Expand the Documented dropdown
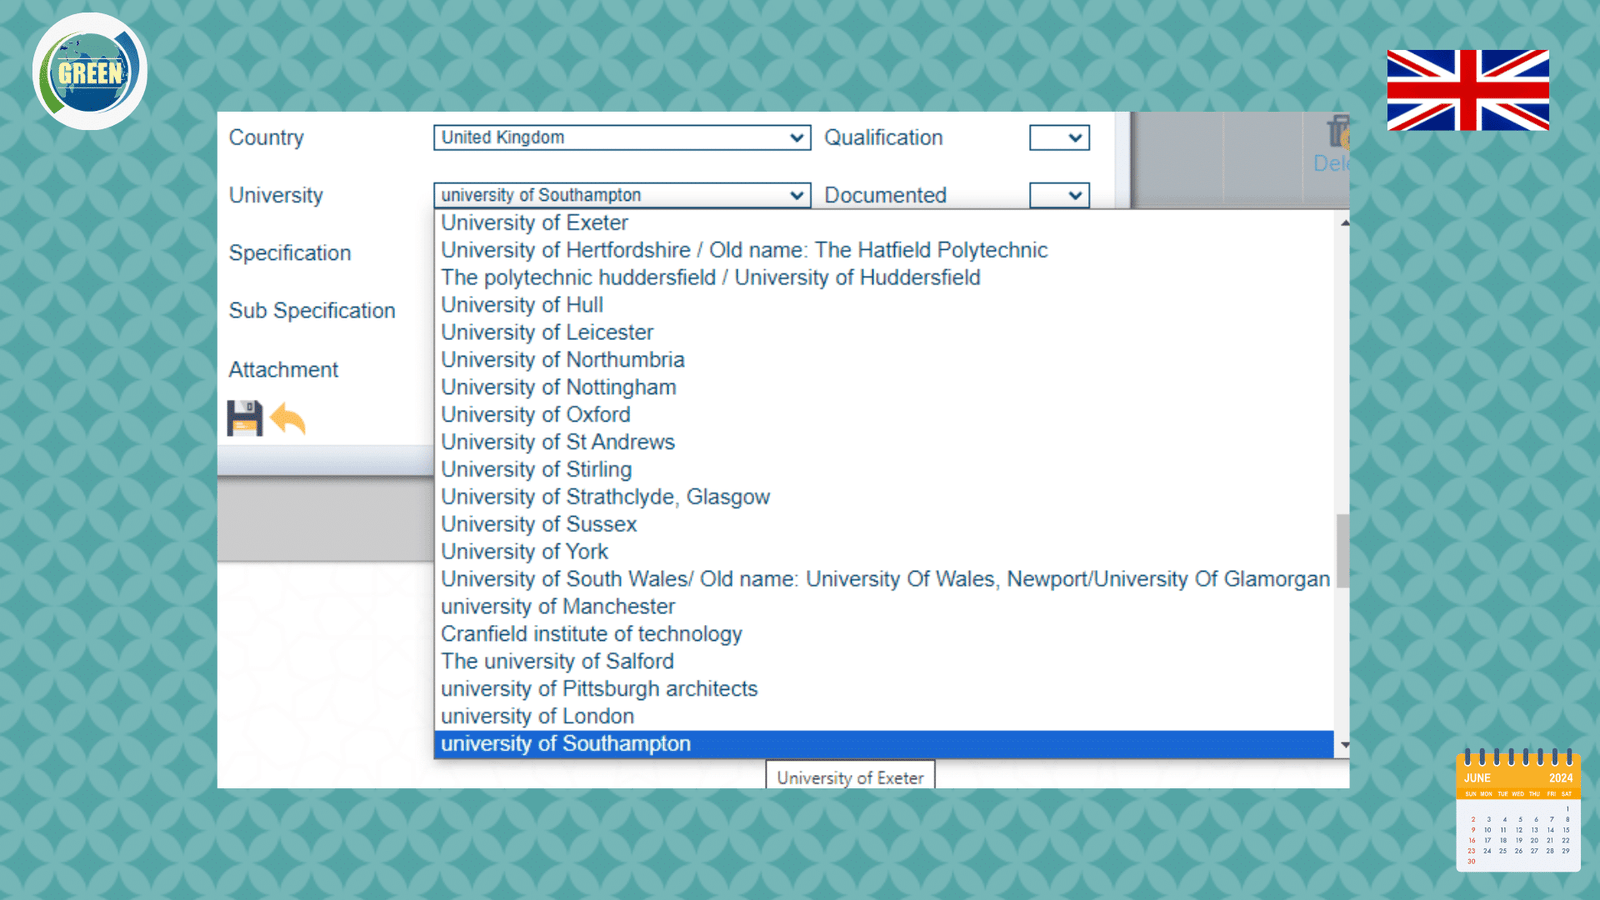The width and height of the screenshot is (1600, 900). pyautogui.click(x=1059, y=195)
